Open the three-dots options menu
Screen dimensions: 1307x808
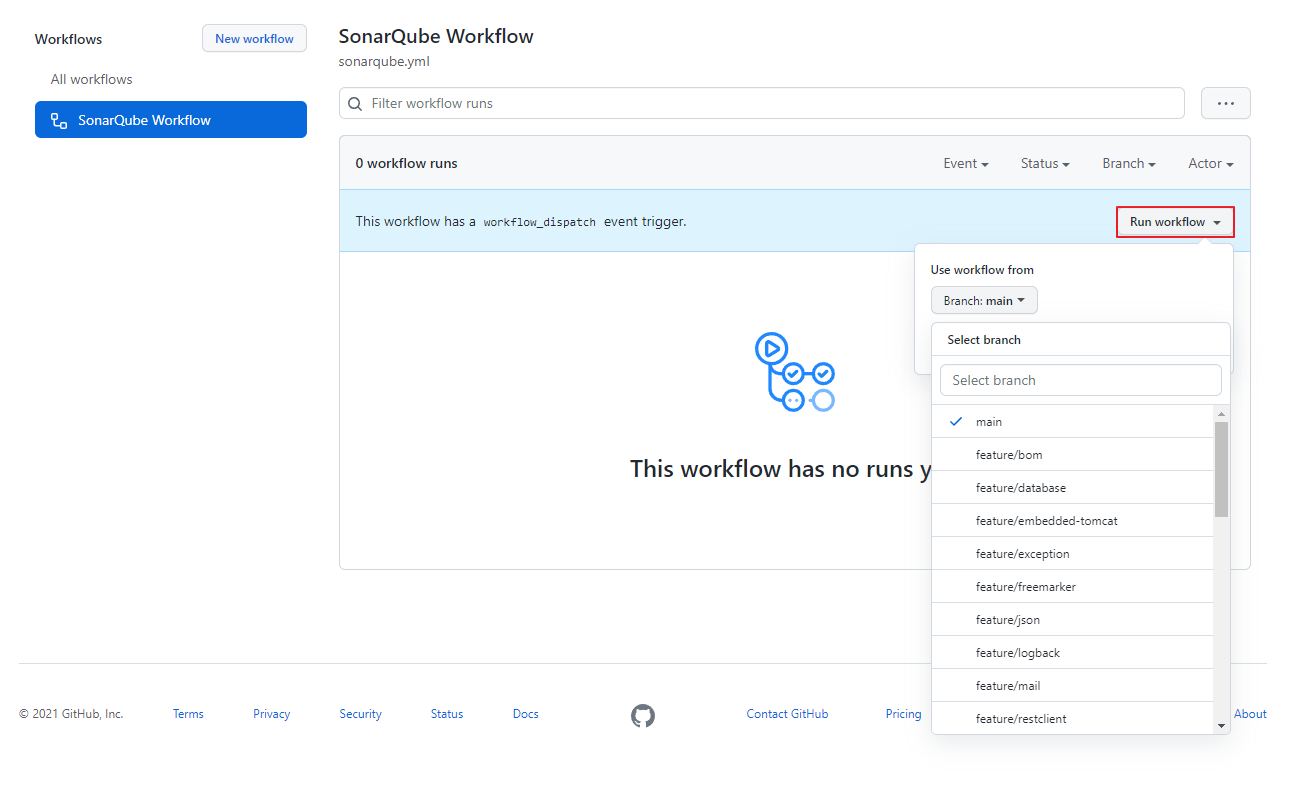coord(1225,103)
